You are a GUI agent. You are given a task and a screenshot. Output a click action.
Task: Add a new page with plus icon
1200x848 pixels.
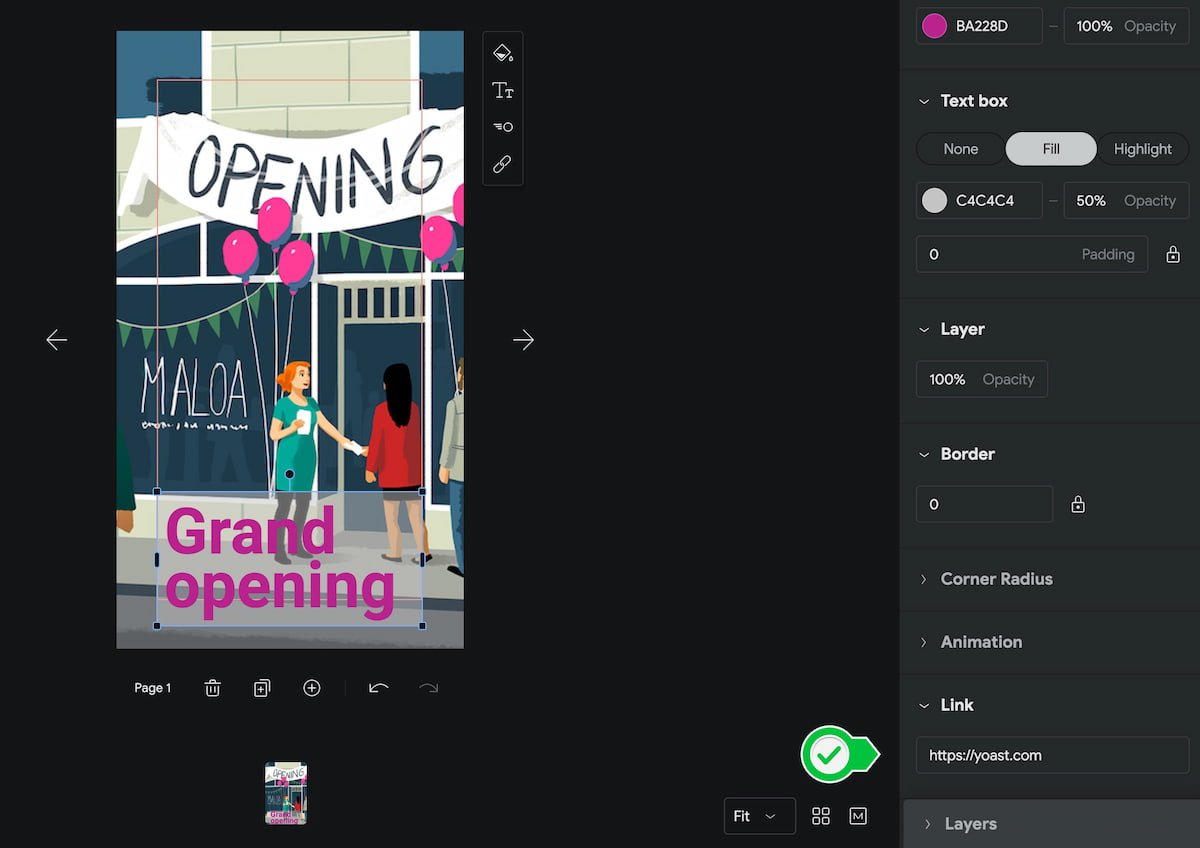point(312,688)
